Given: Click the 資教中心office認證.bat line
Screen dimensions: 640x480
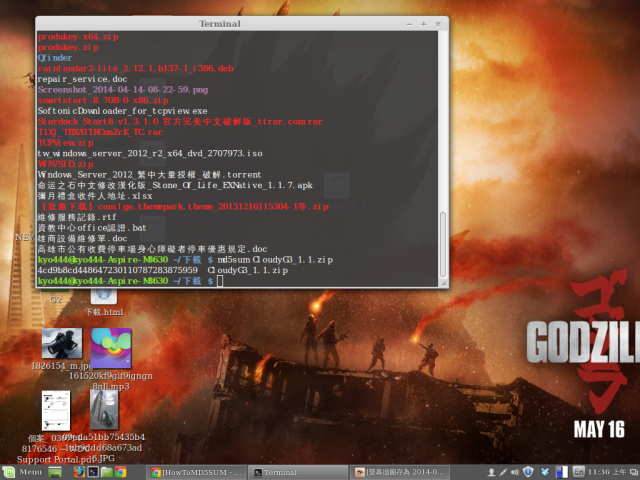Looking at the screenshot, I should tap(92, 228).
